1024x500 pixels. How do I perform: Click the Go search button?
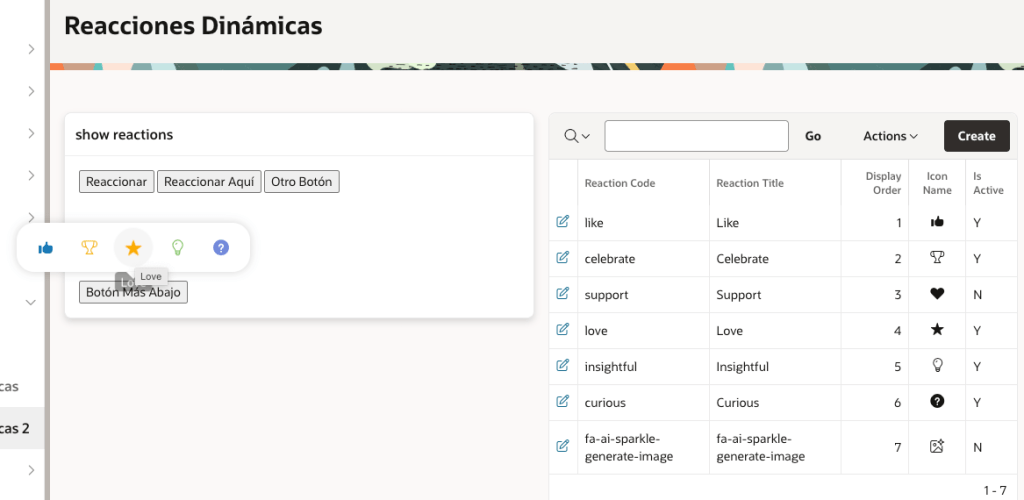813,136
